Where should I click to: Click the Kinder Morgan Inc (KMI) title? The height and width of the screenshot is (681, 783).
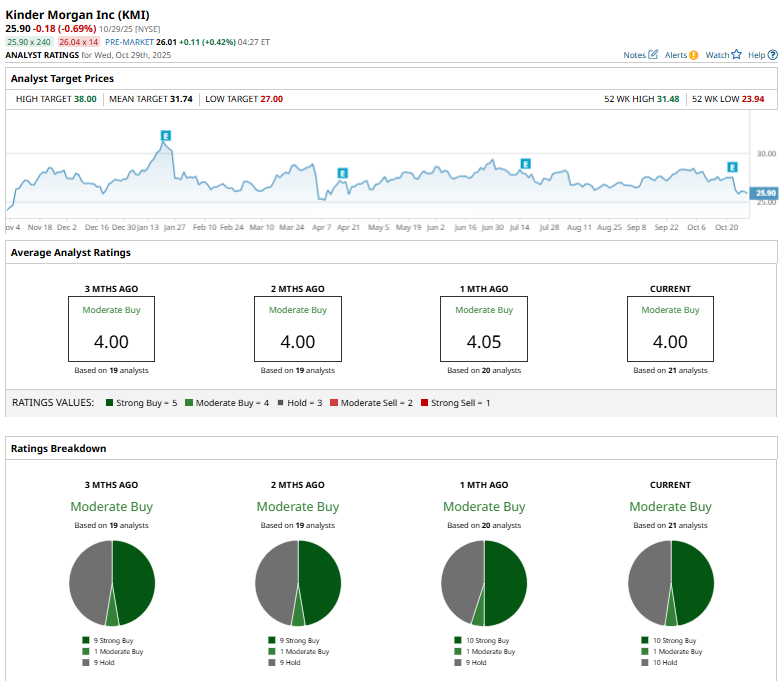pos(77,15)
